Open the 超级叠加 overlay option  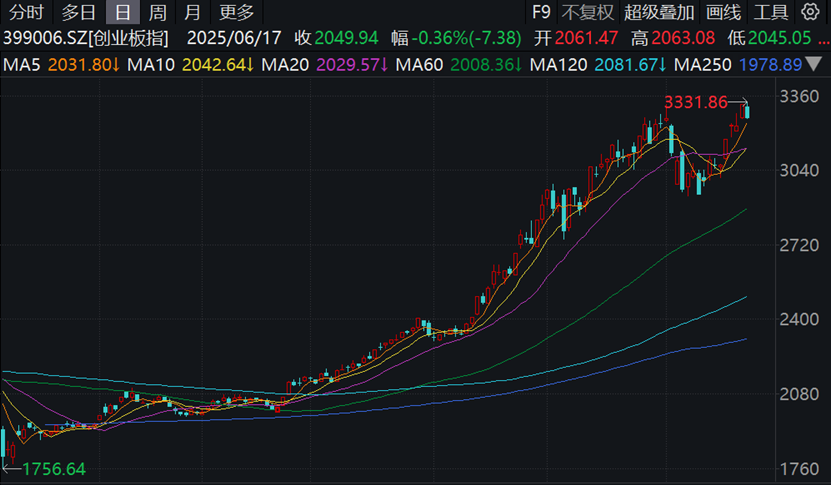[x=656, y=13]
